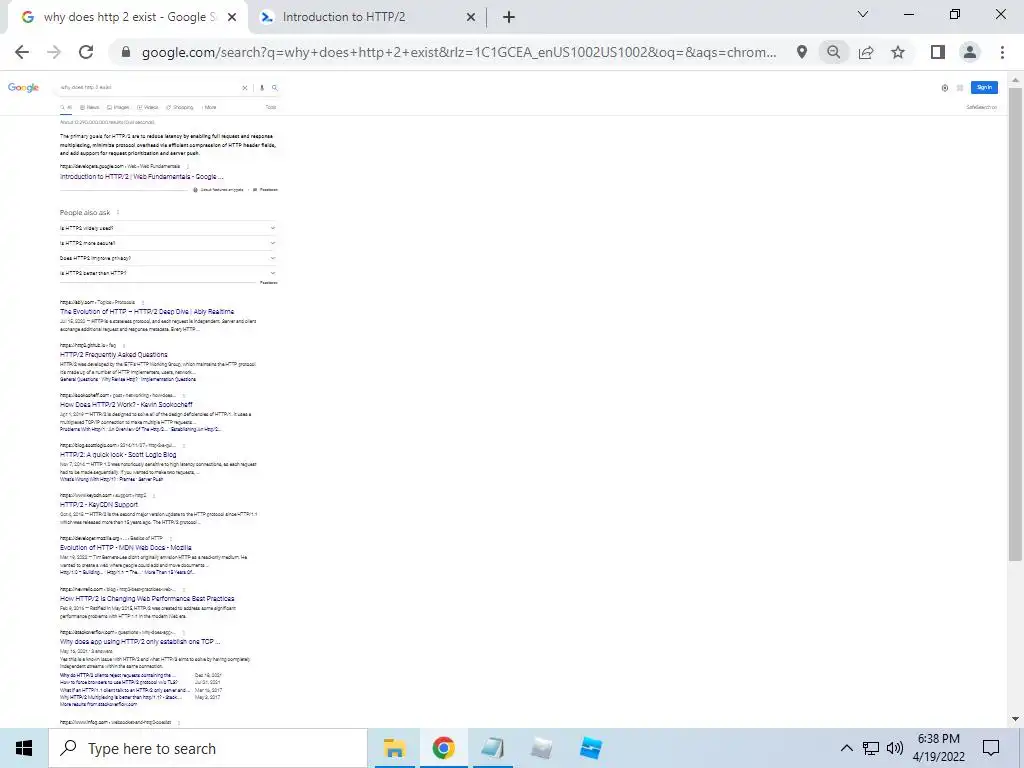The image size is (1024, 768).
Task: Open 'HTTP/2 Frequently Asked Questions' result
Action: coord(114,355)
